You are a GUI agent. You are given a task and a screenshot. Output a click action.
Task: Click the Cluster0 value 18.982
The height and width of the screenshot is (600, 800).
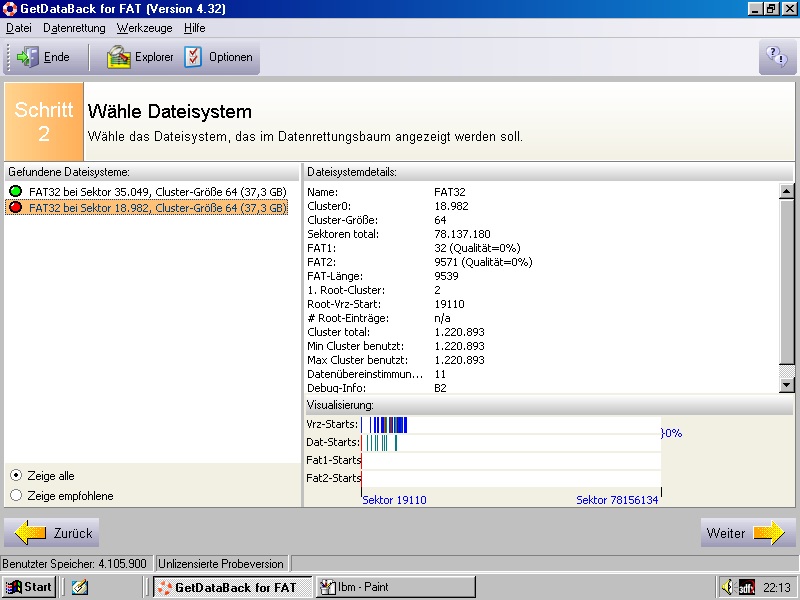(451, 206)
